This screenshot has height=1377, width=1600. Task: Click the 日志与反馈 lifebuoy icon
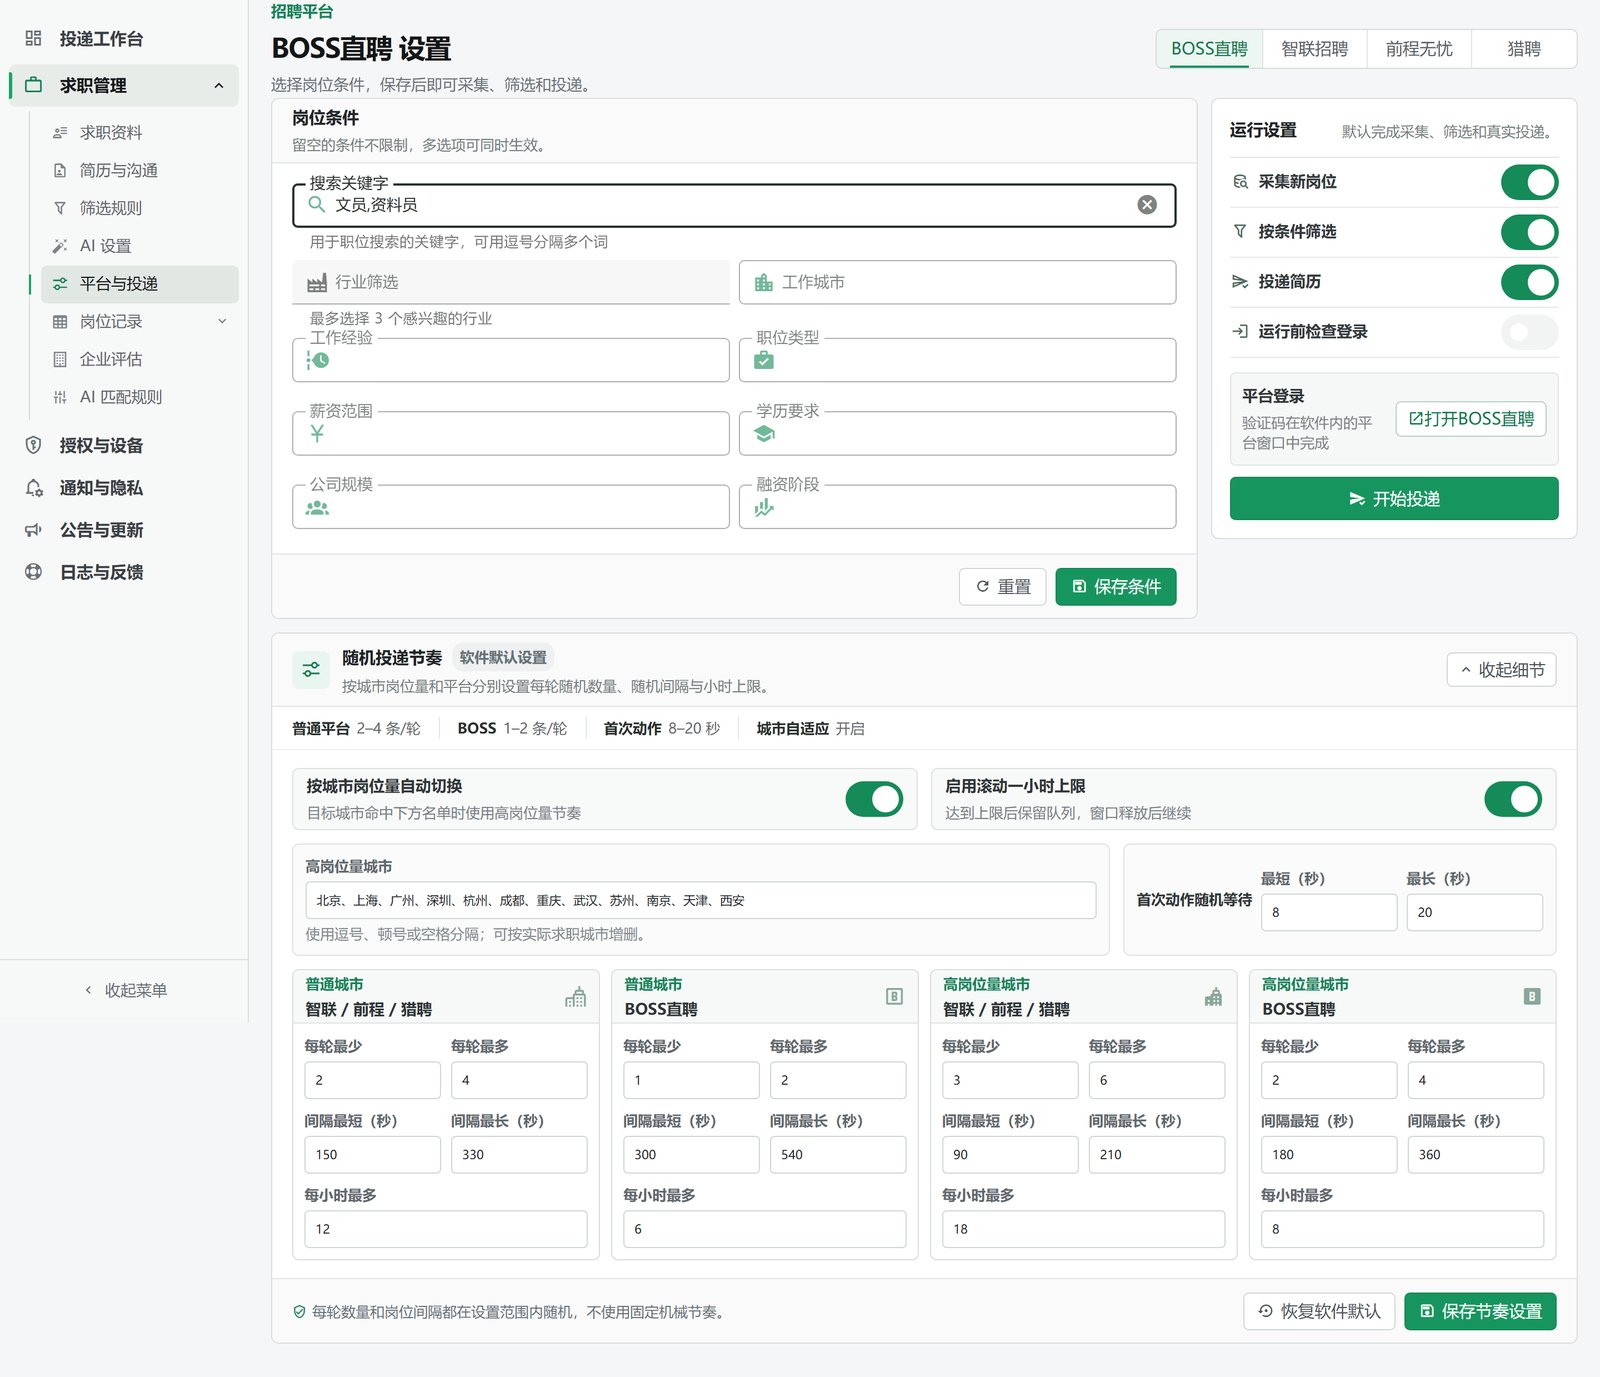[x=33, y=572]
